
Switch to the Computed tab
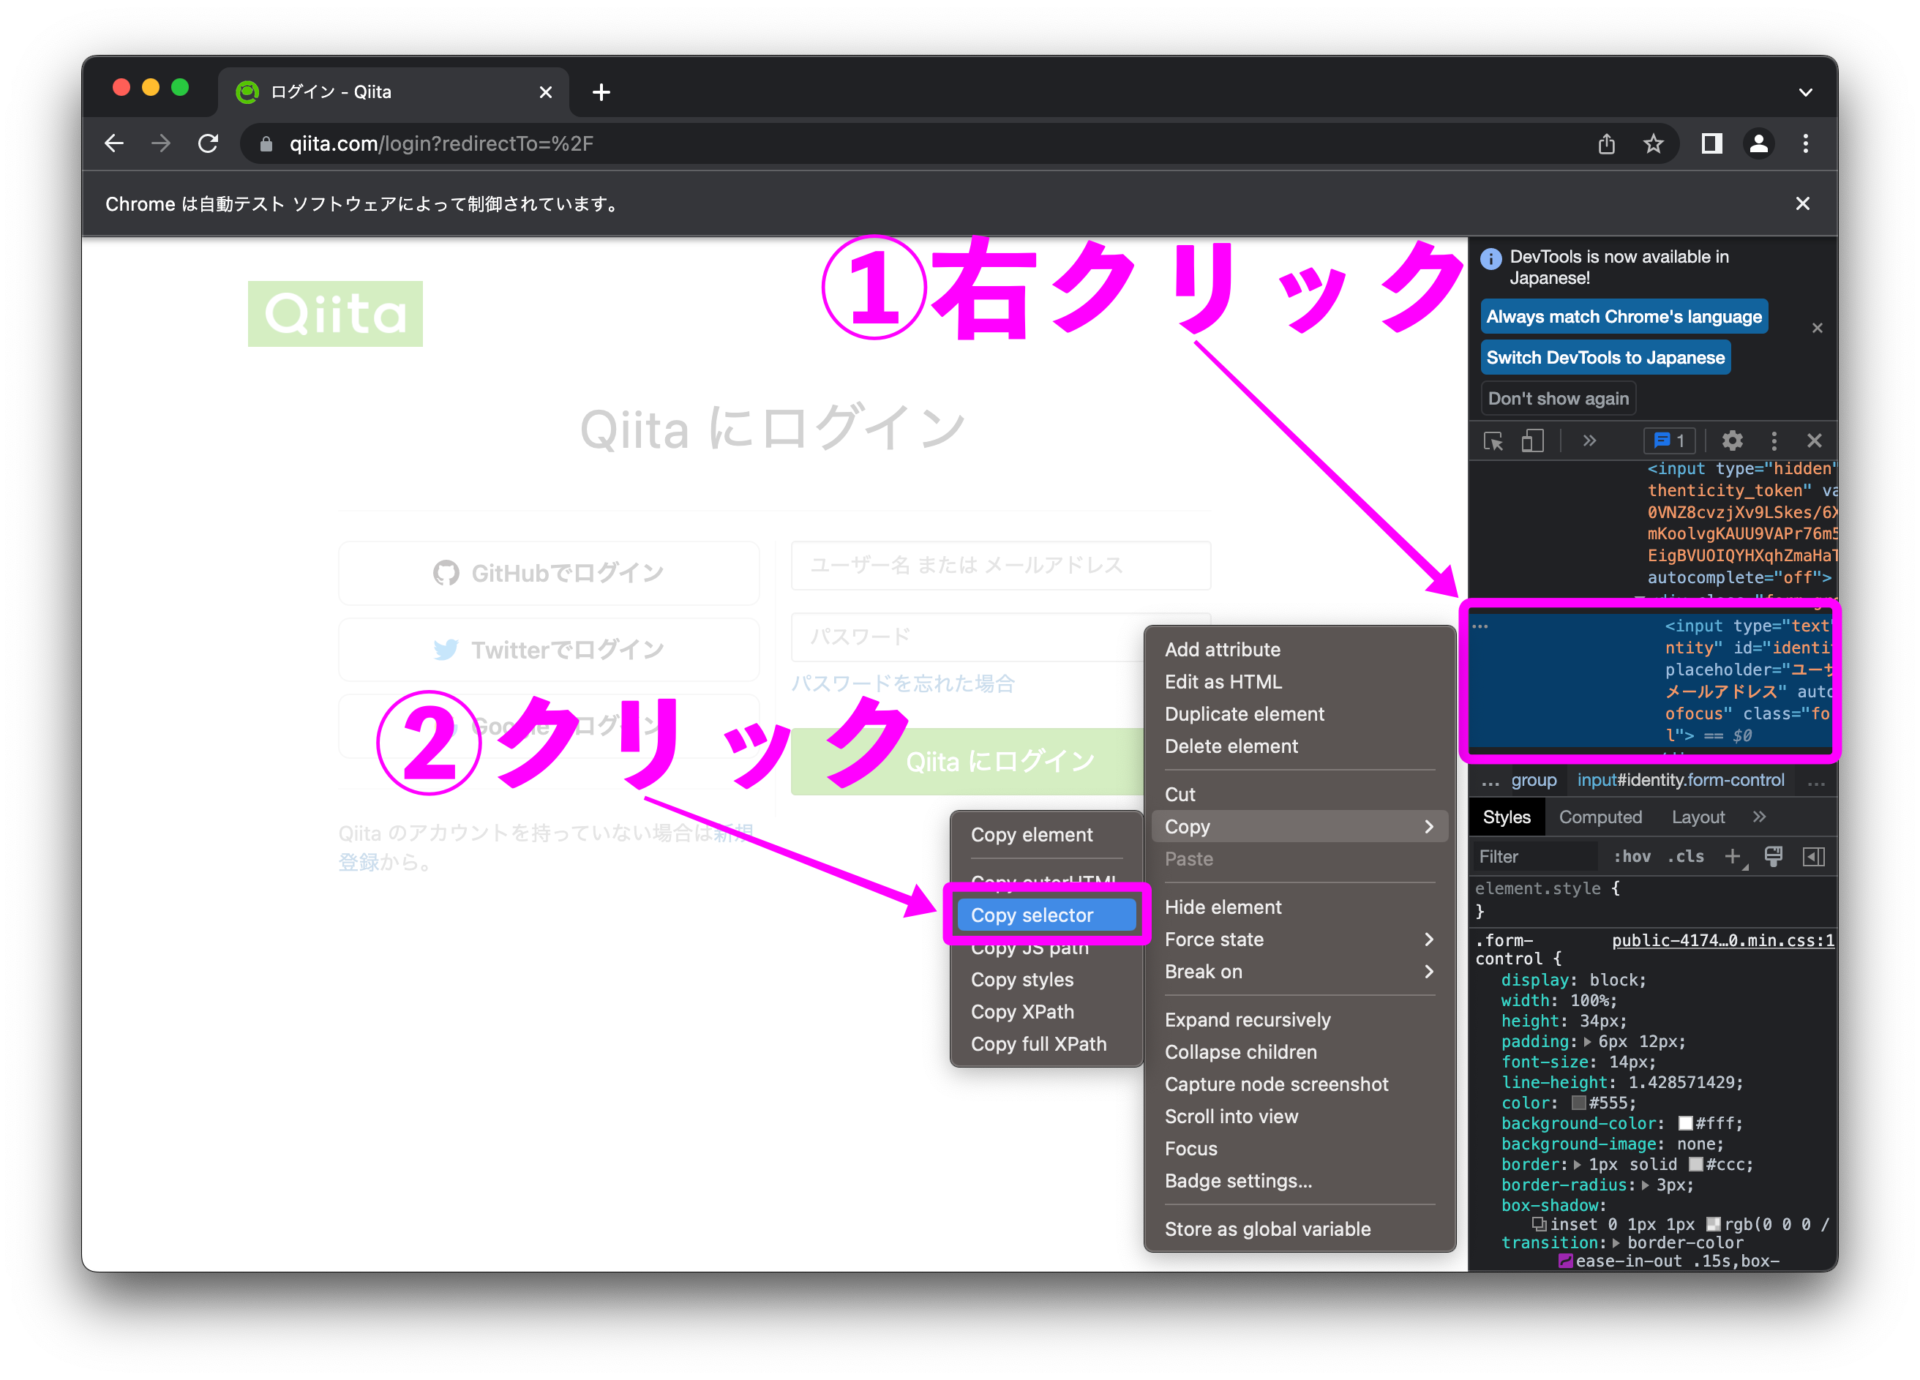coord(1600,817)
